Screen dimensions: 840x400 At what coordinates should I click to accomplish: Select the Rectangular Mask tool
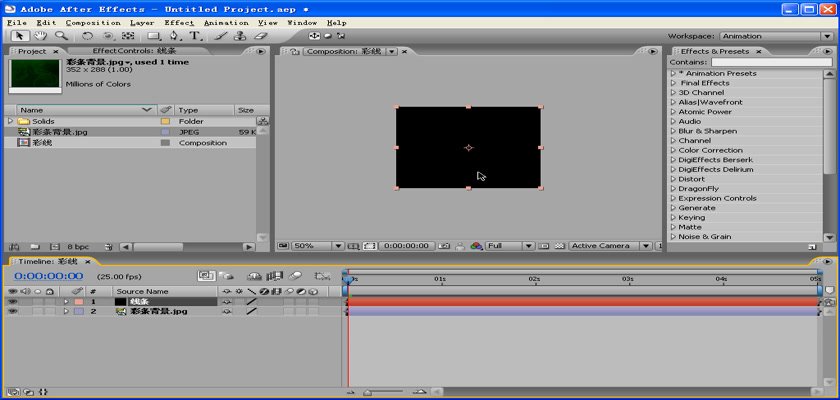154,36
